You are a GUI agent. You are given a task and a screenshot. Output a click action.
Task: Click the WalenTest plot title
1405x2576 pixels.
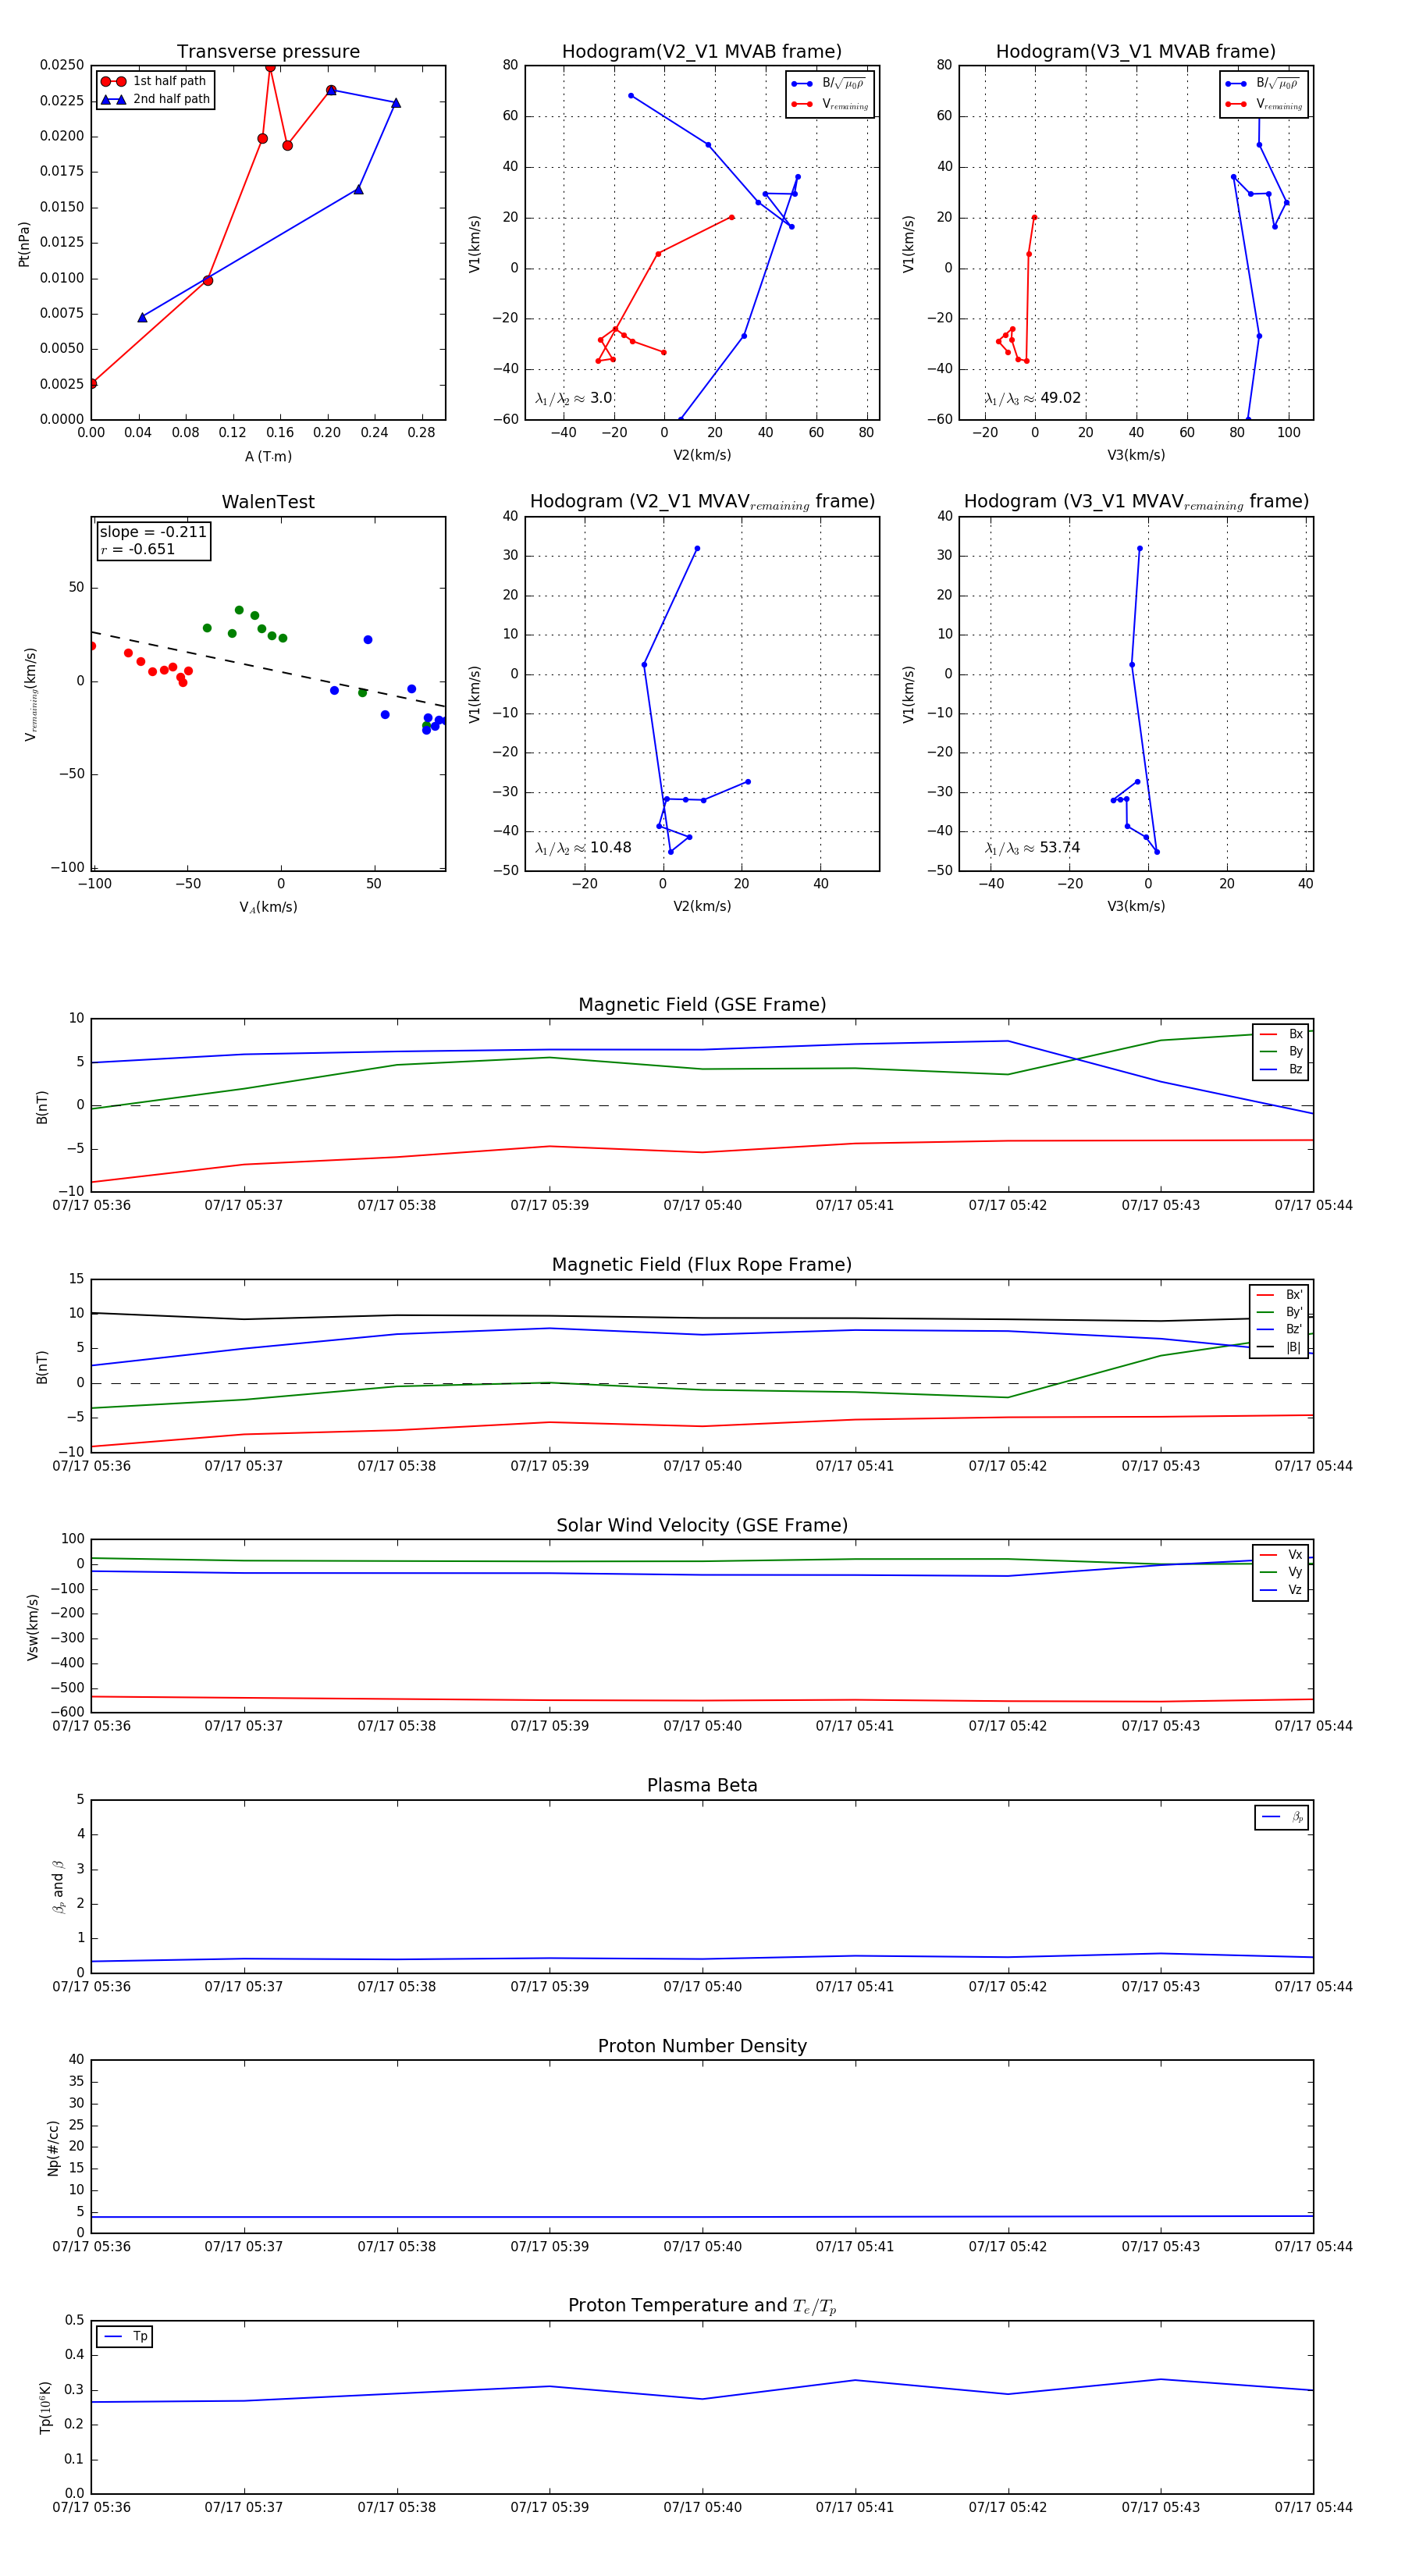click(x=268, y=502)
